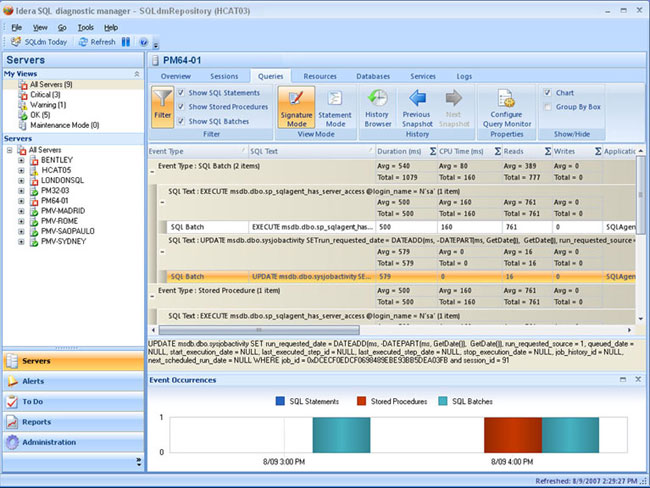Click the grid horizontal scrollbar thumb
Screen dimensions: 650x488
click(259, 330)
